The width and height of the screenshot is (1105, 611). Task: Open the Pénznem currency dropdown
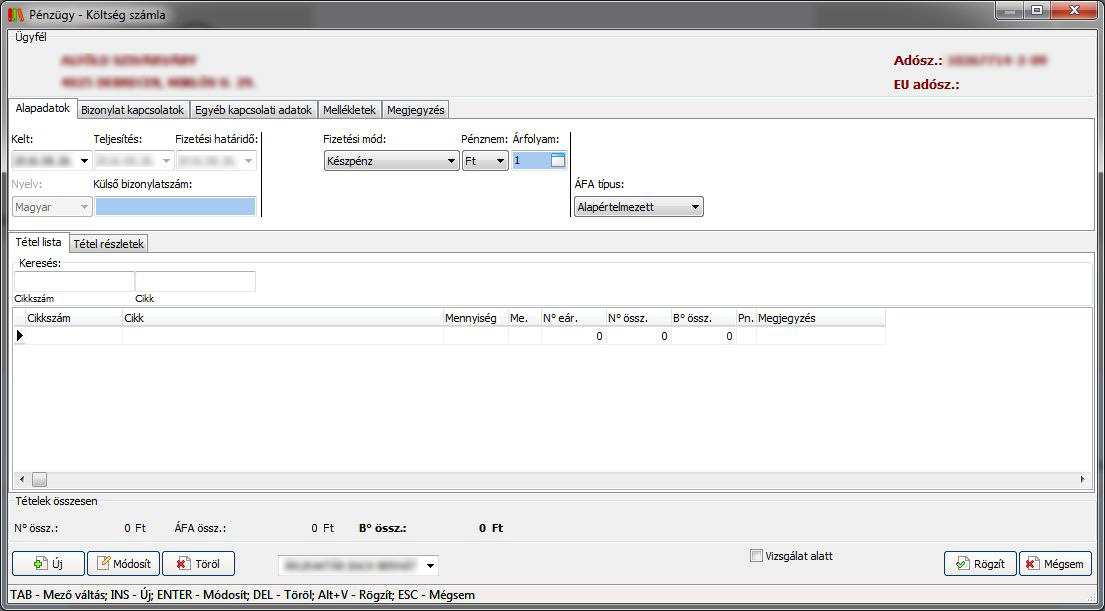pyautogui.click(x=500, y=161)
